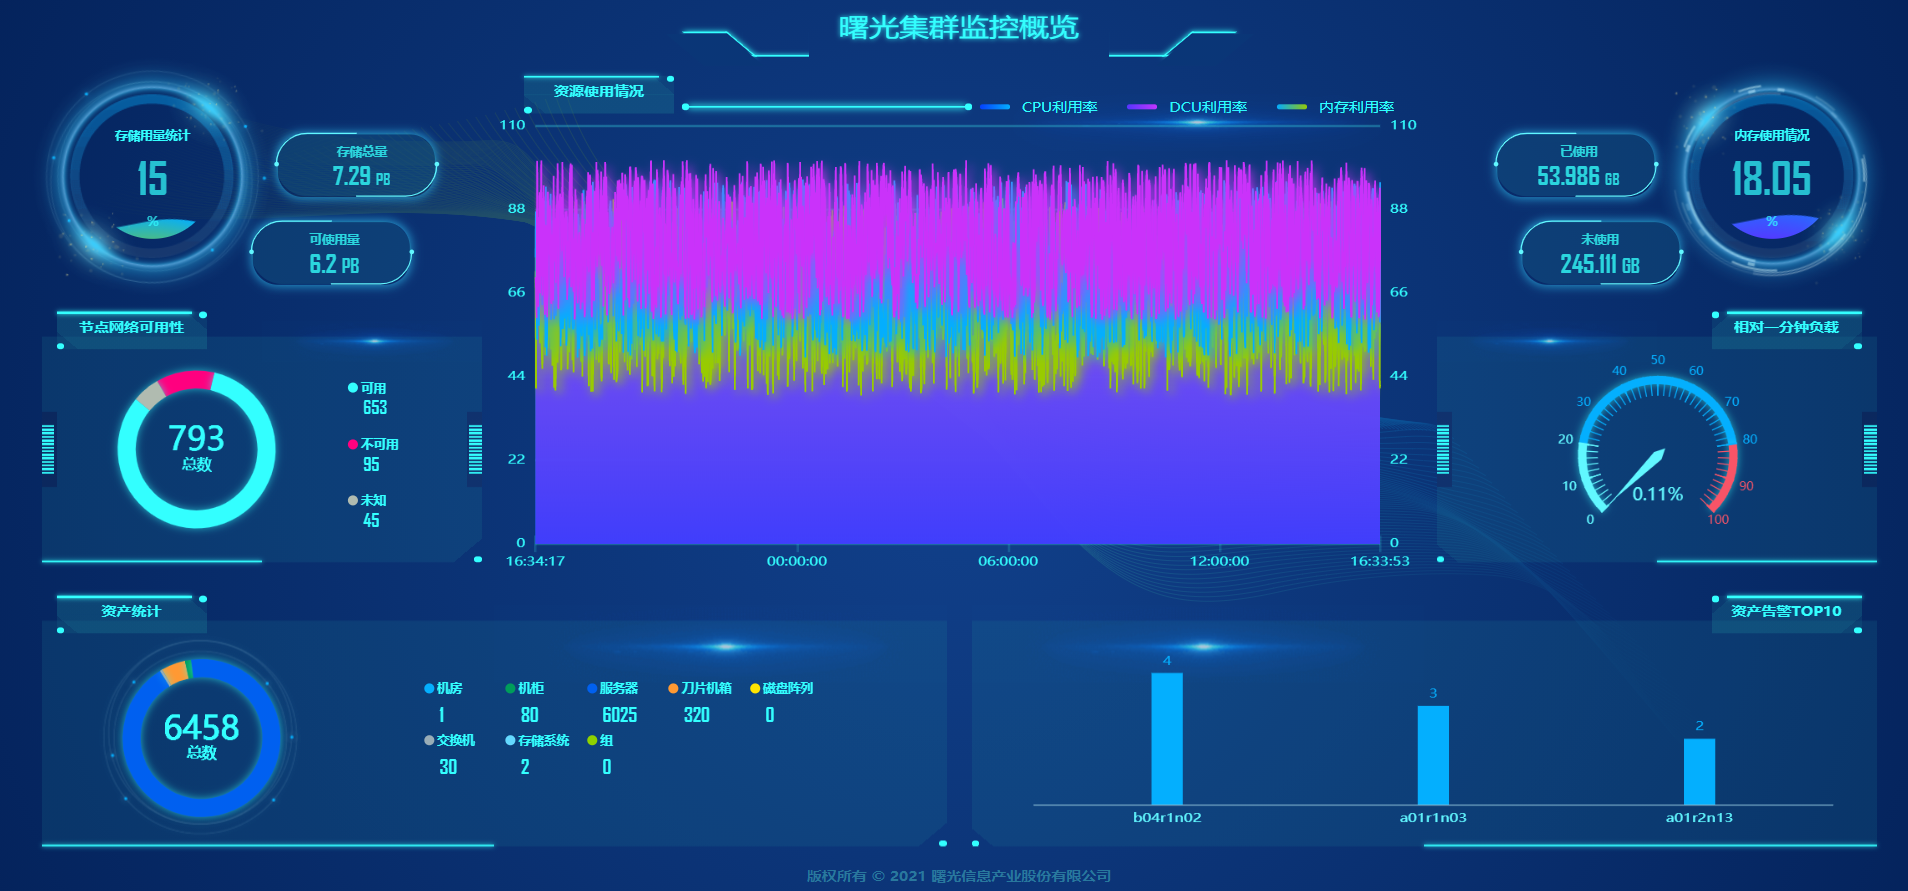Hide the 内存利用率 series in the chart
The height and width of the screenshot is (891, 1908).
click(1335, 107)
